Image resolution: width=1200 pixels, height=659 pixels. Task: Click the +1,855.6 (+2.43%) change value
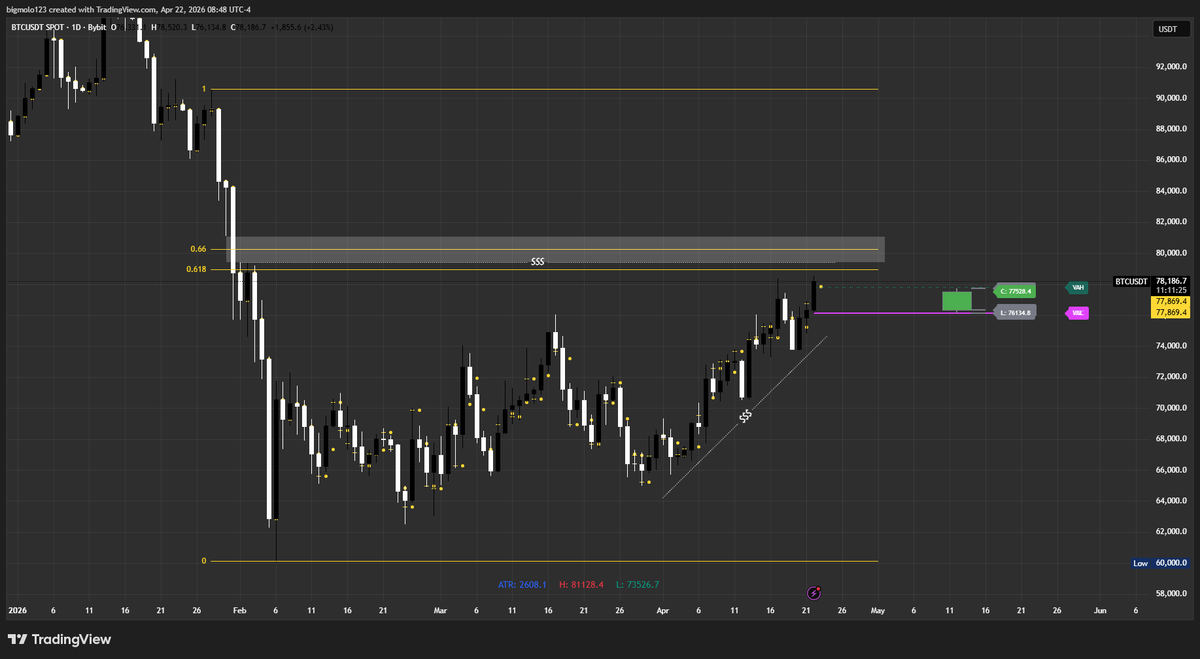tap(302, 27)
